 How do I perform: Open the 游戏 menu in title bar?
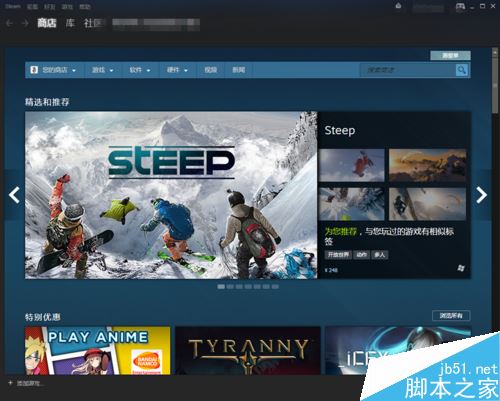[x=67, y=7]
